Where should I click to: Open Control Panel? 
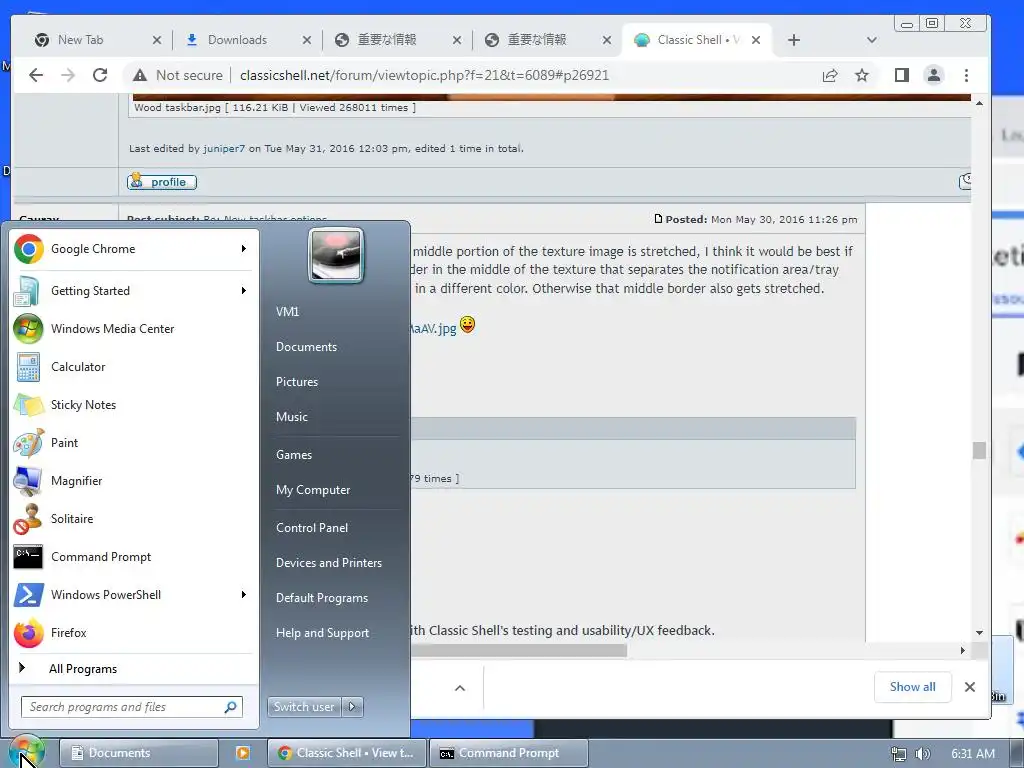[312, 528]
